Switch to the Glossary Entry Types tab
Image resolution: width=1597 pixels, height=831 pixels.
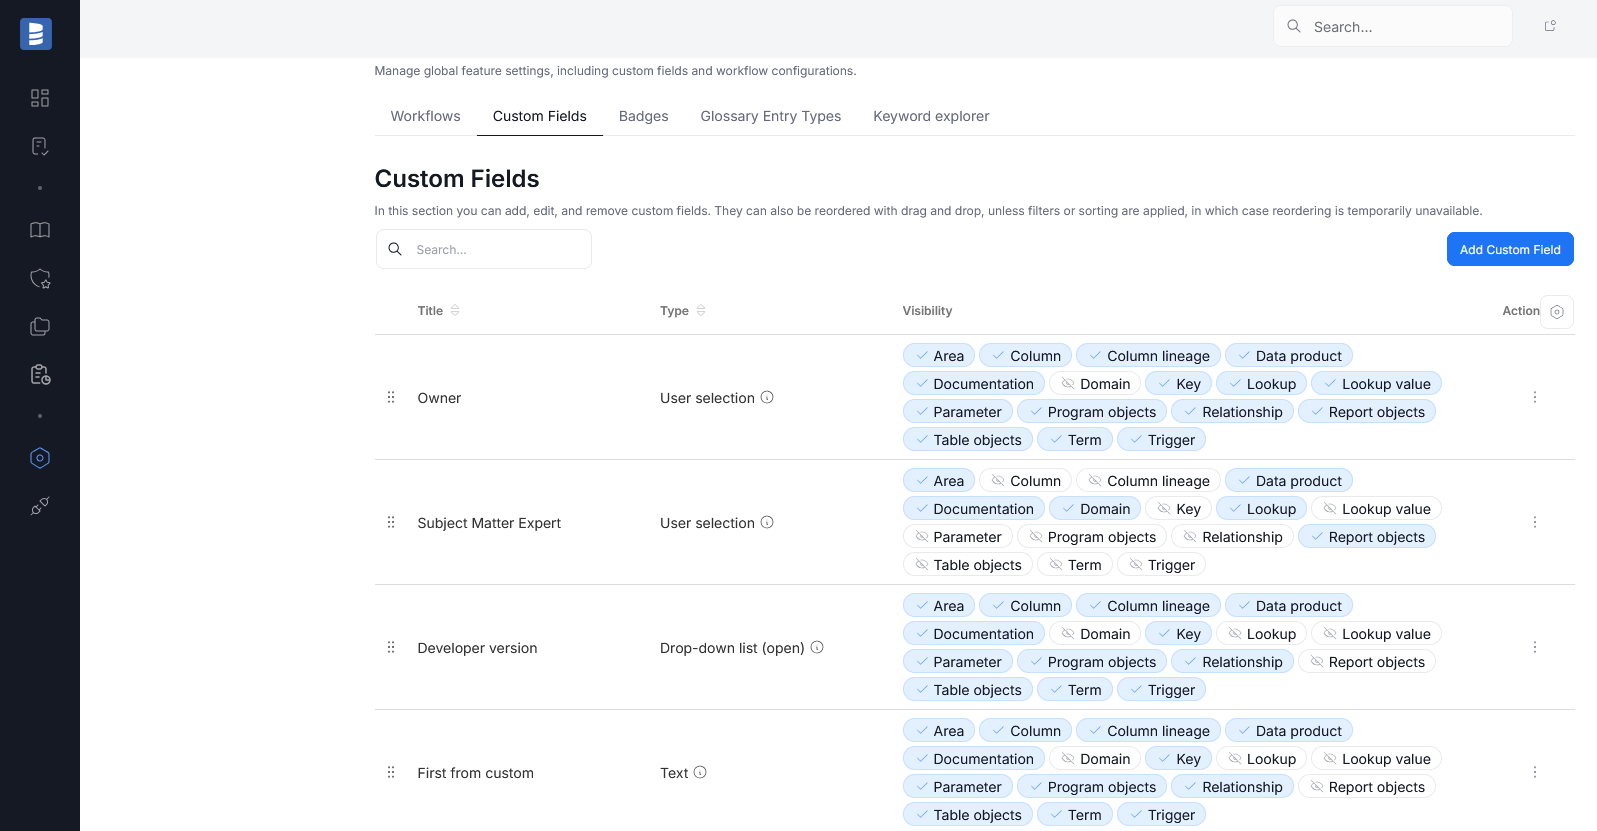770,116
